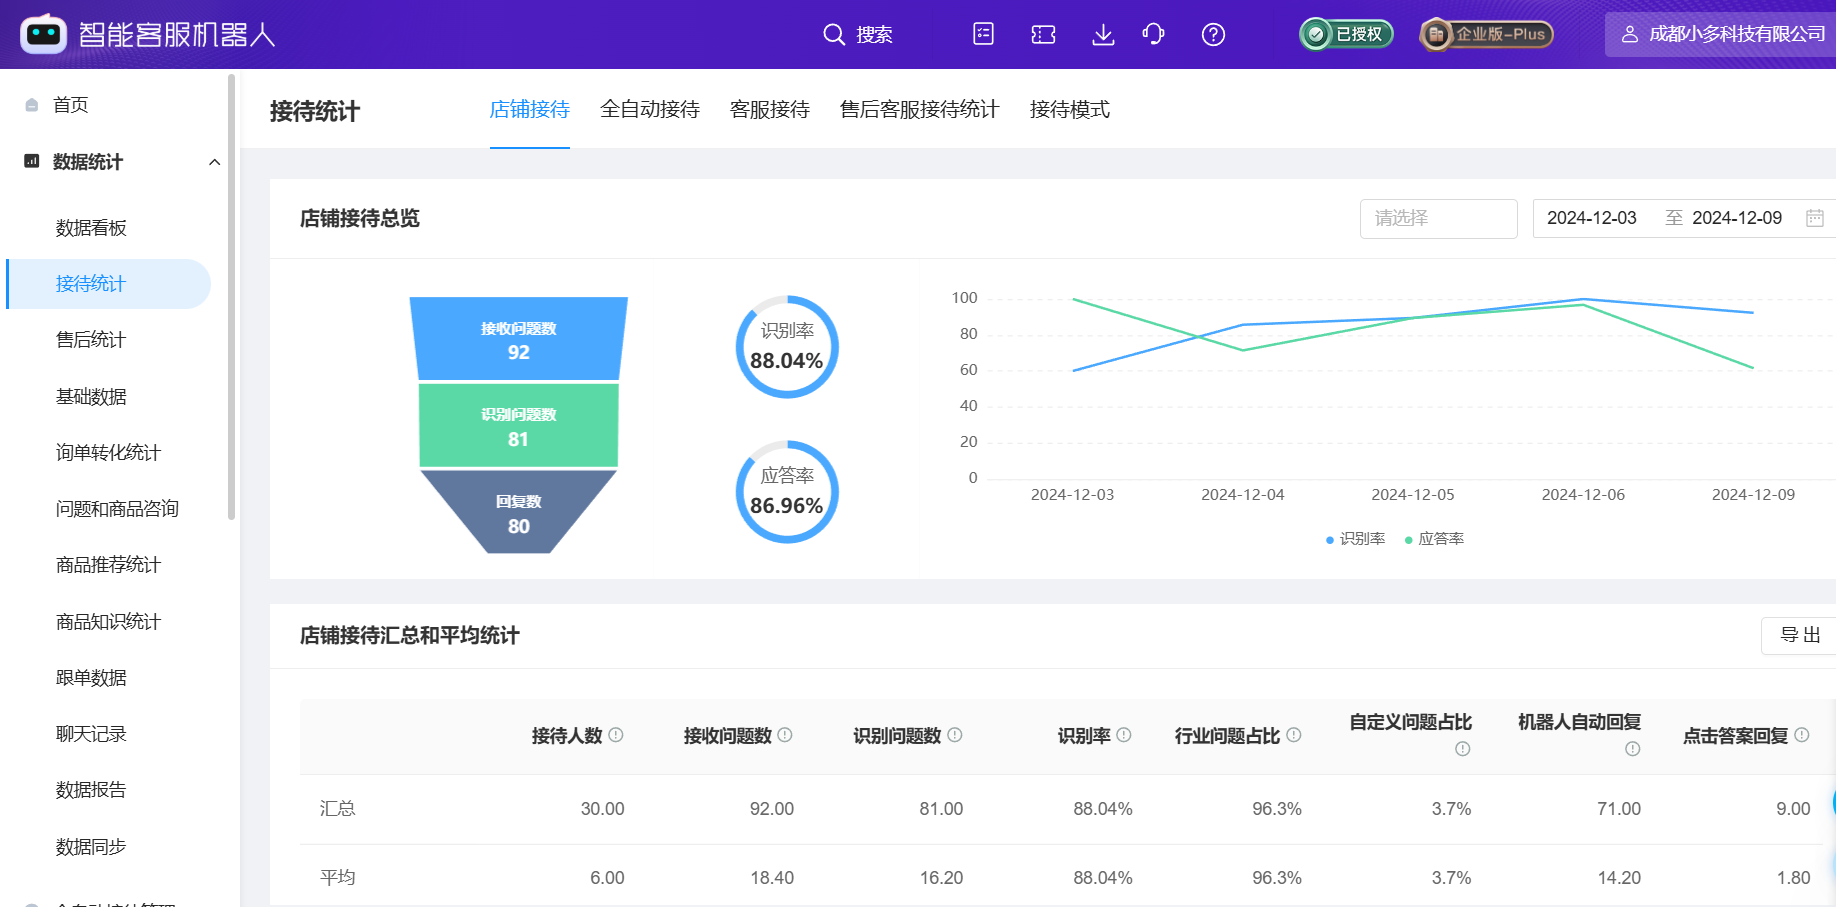Click the 回复数 80 funnel segment
1836x907 pixels.
click(x=519, y=512)
